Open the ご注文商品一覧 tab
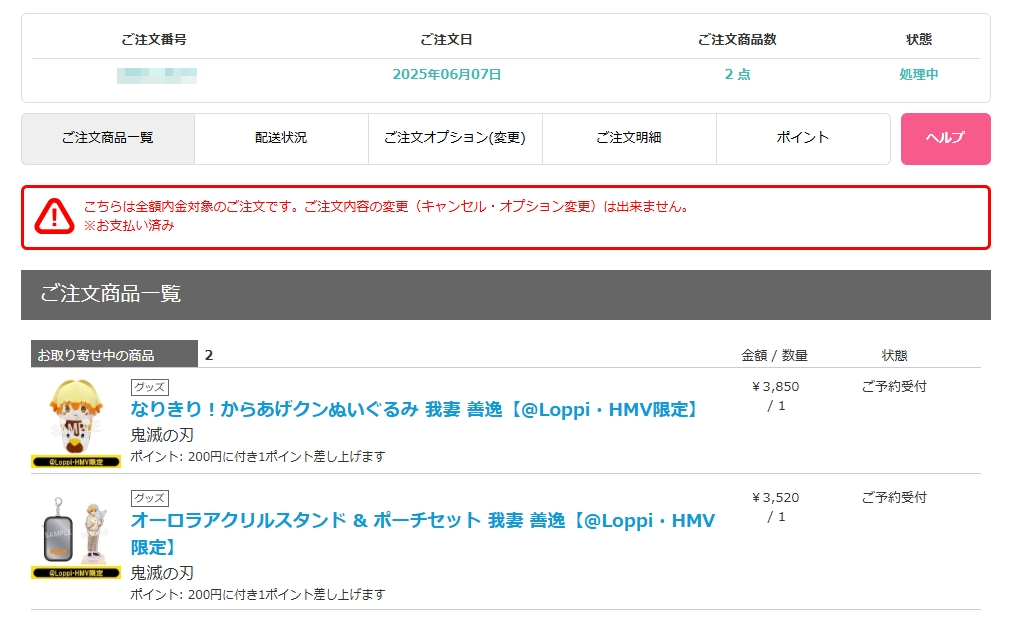The image size is (1011, 628). pyautogui.click(x=108, y=139)
